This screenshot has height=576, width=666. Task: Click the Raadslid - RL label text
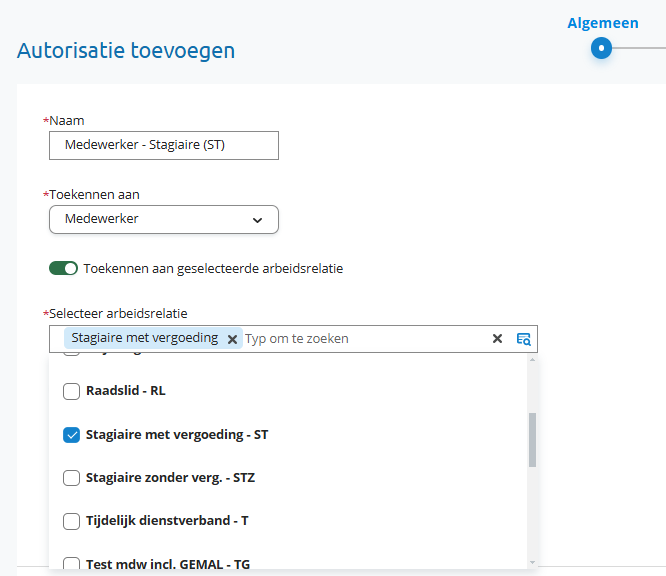pyautogui.click(x=126, y=391)
